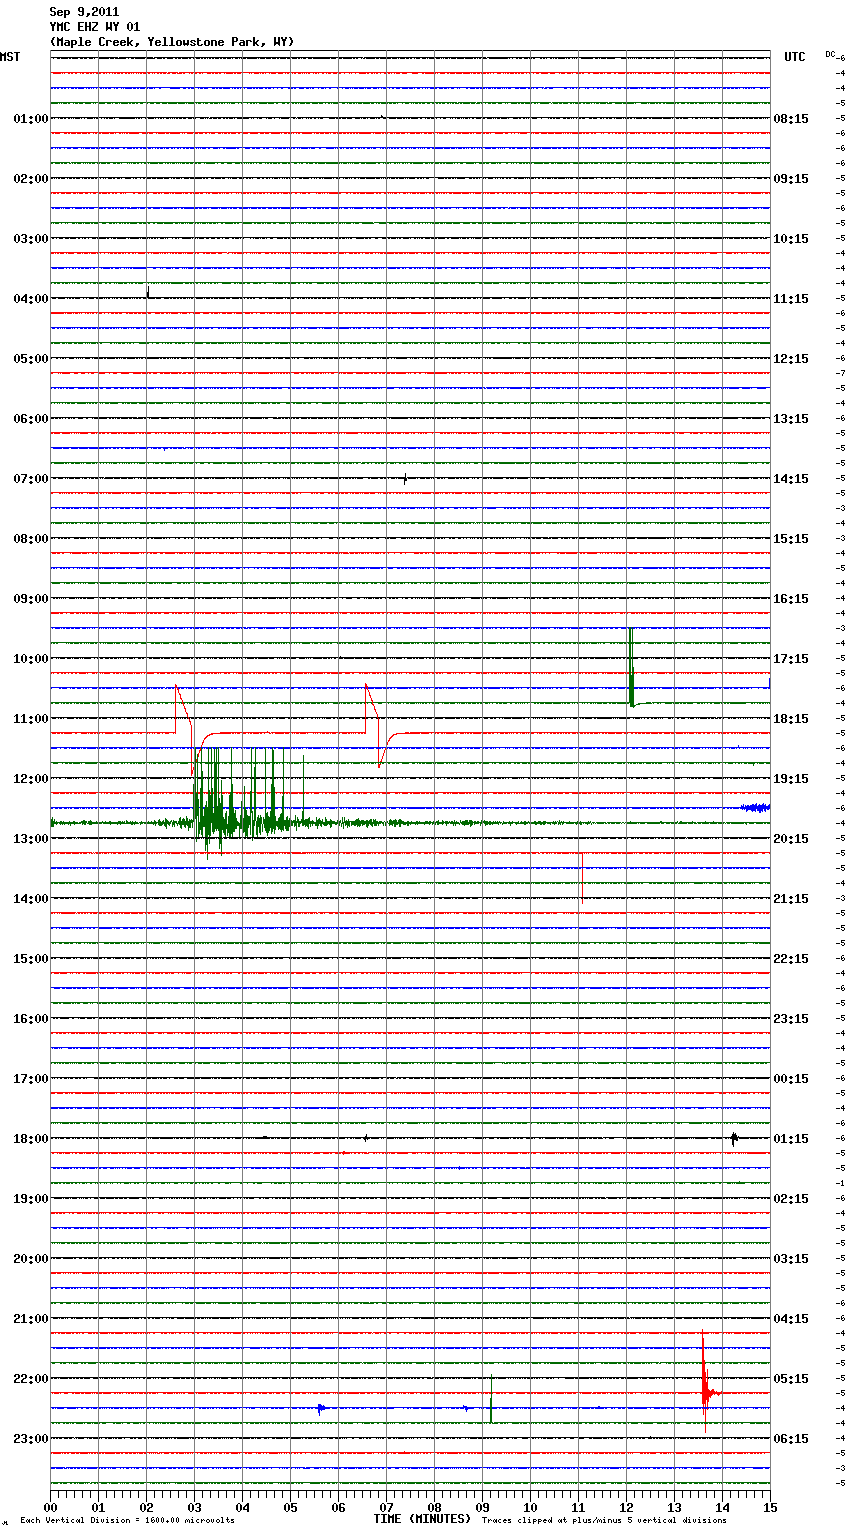The image size is (850, 1534).
Task: Click minute tick label 00 on bottom axis
Action: tap(50, 1507)
